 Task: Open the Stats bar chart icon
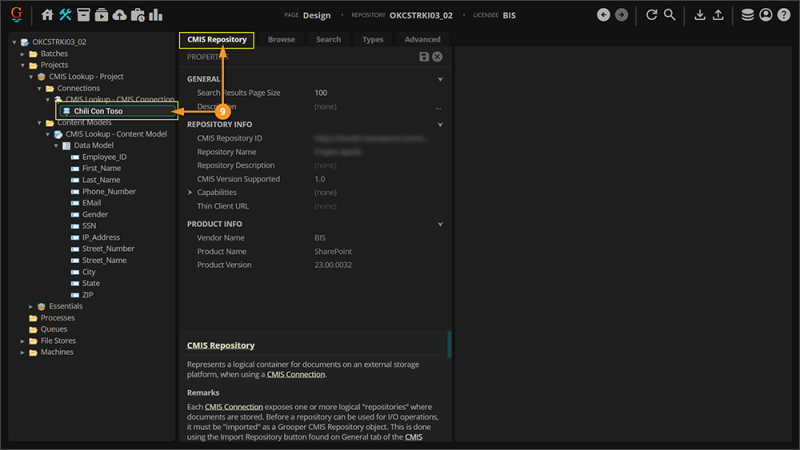pos(155,15)
